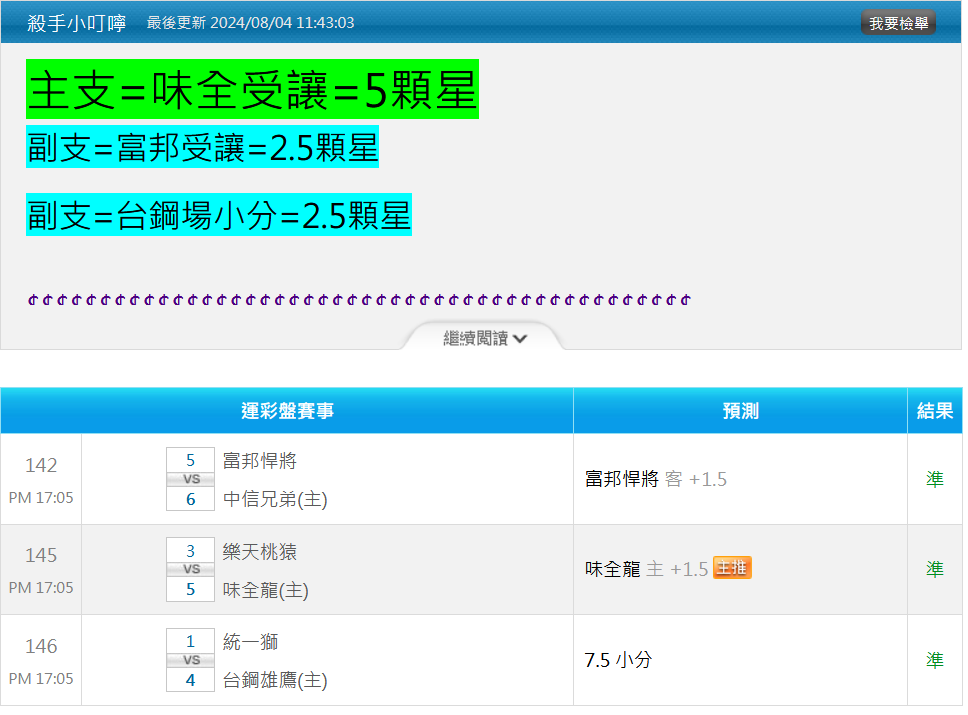The image size is (968, 715).
Task: Click 統一獅 score box showing 1
Action: click(x=190, y=641)
